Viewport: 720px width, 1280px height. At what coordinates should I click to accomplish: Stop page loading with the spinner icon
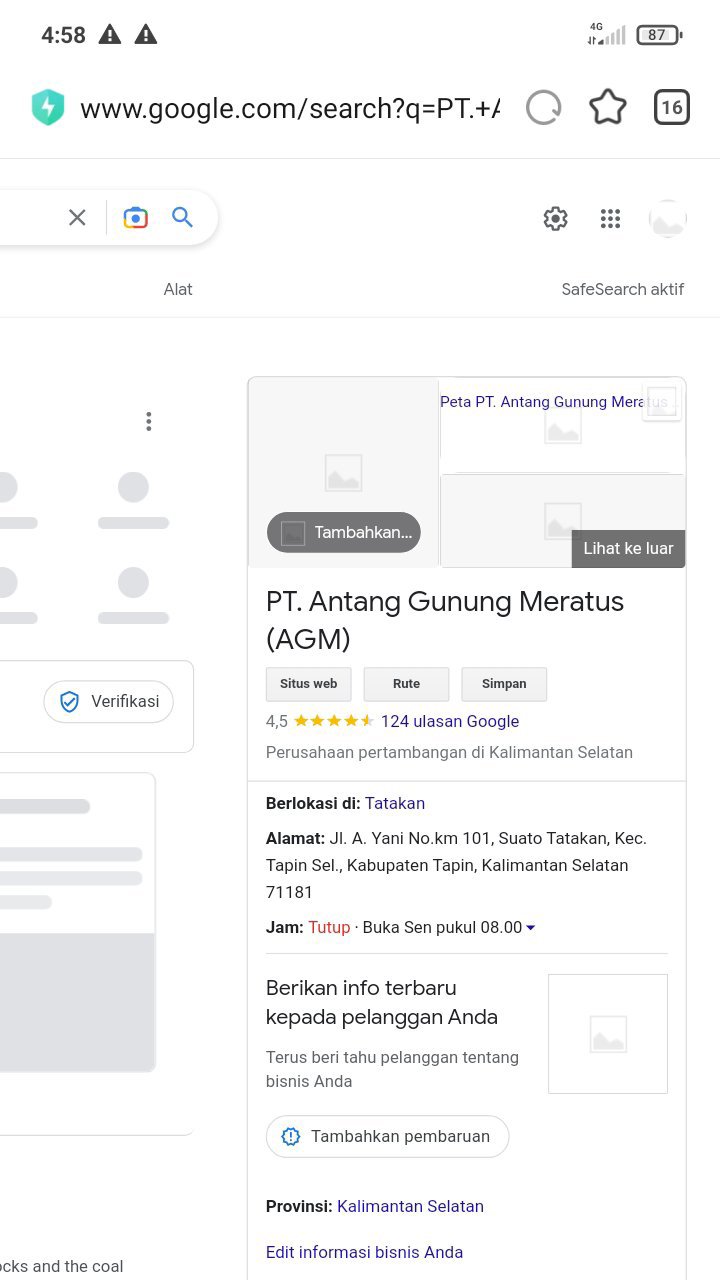tap(544, 107)
